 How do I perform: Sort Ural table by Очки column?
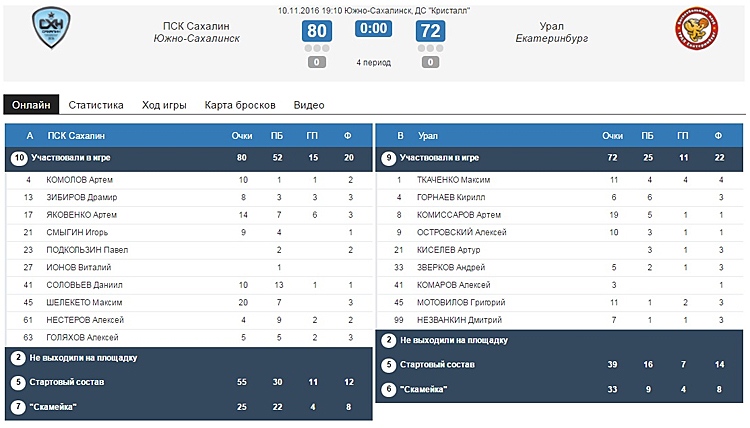tap(612, 136)
